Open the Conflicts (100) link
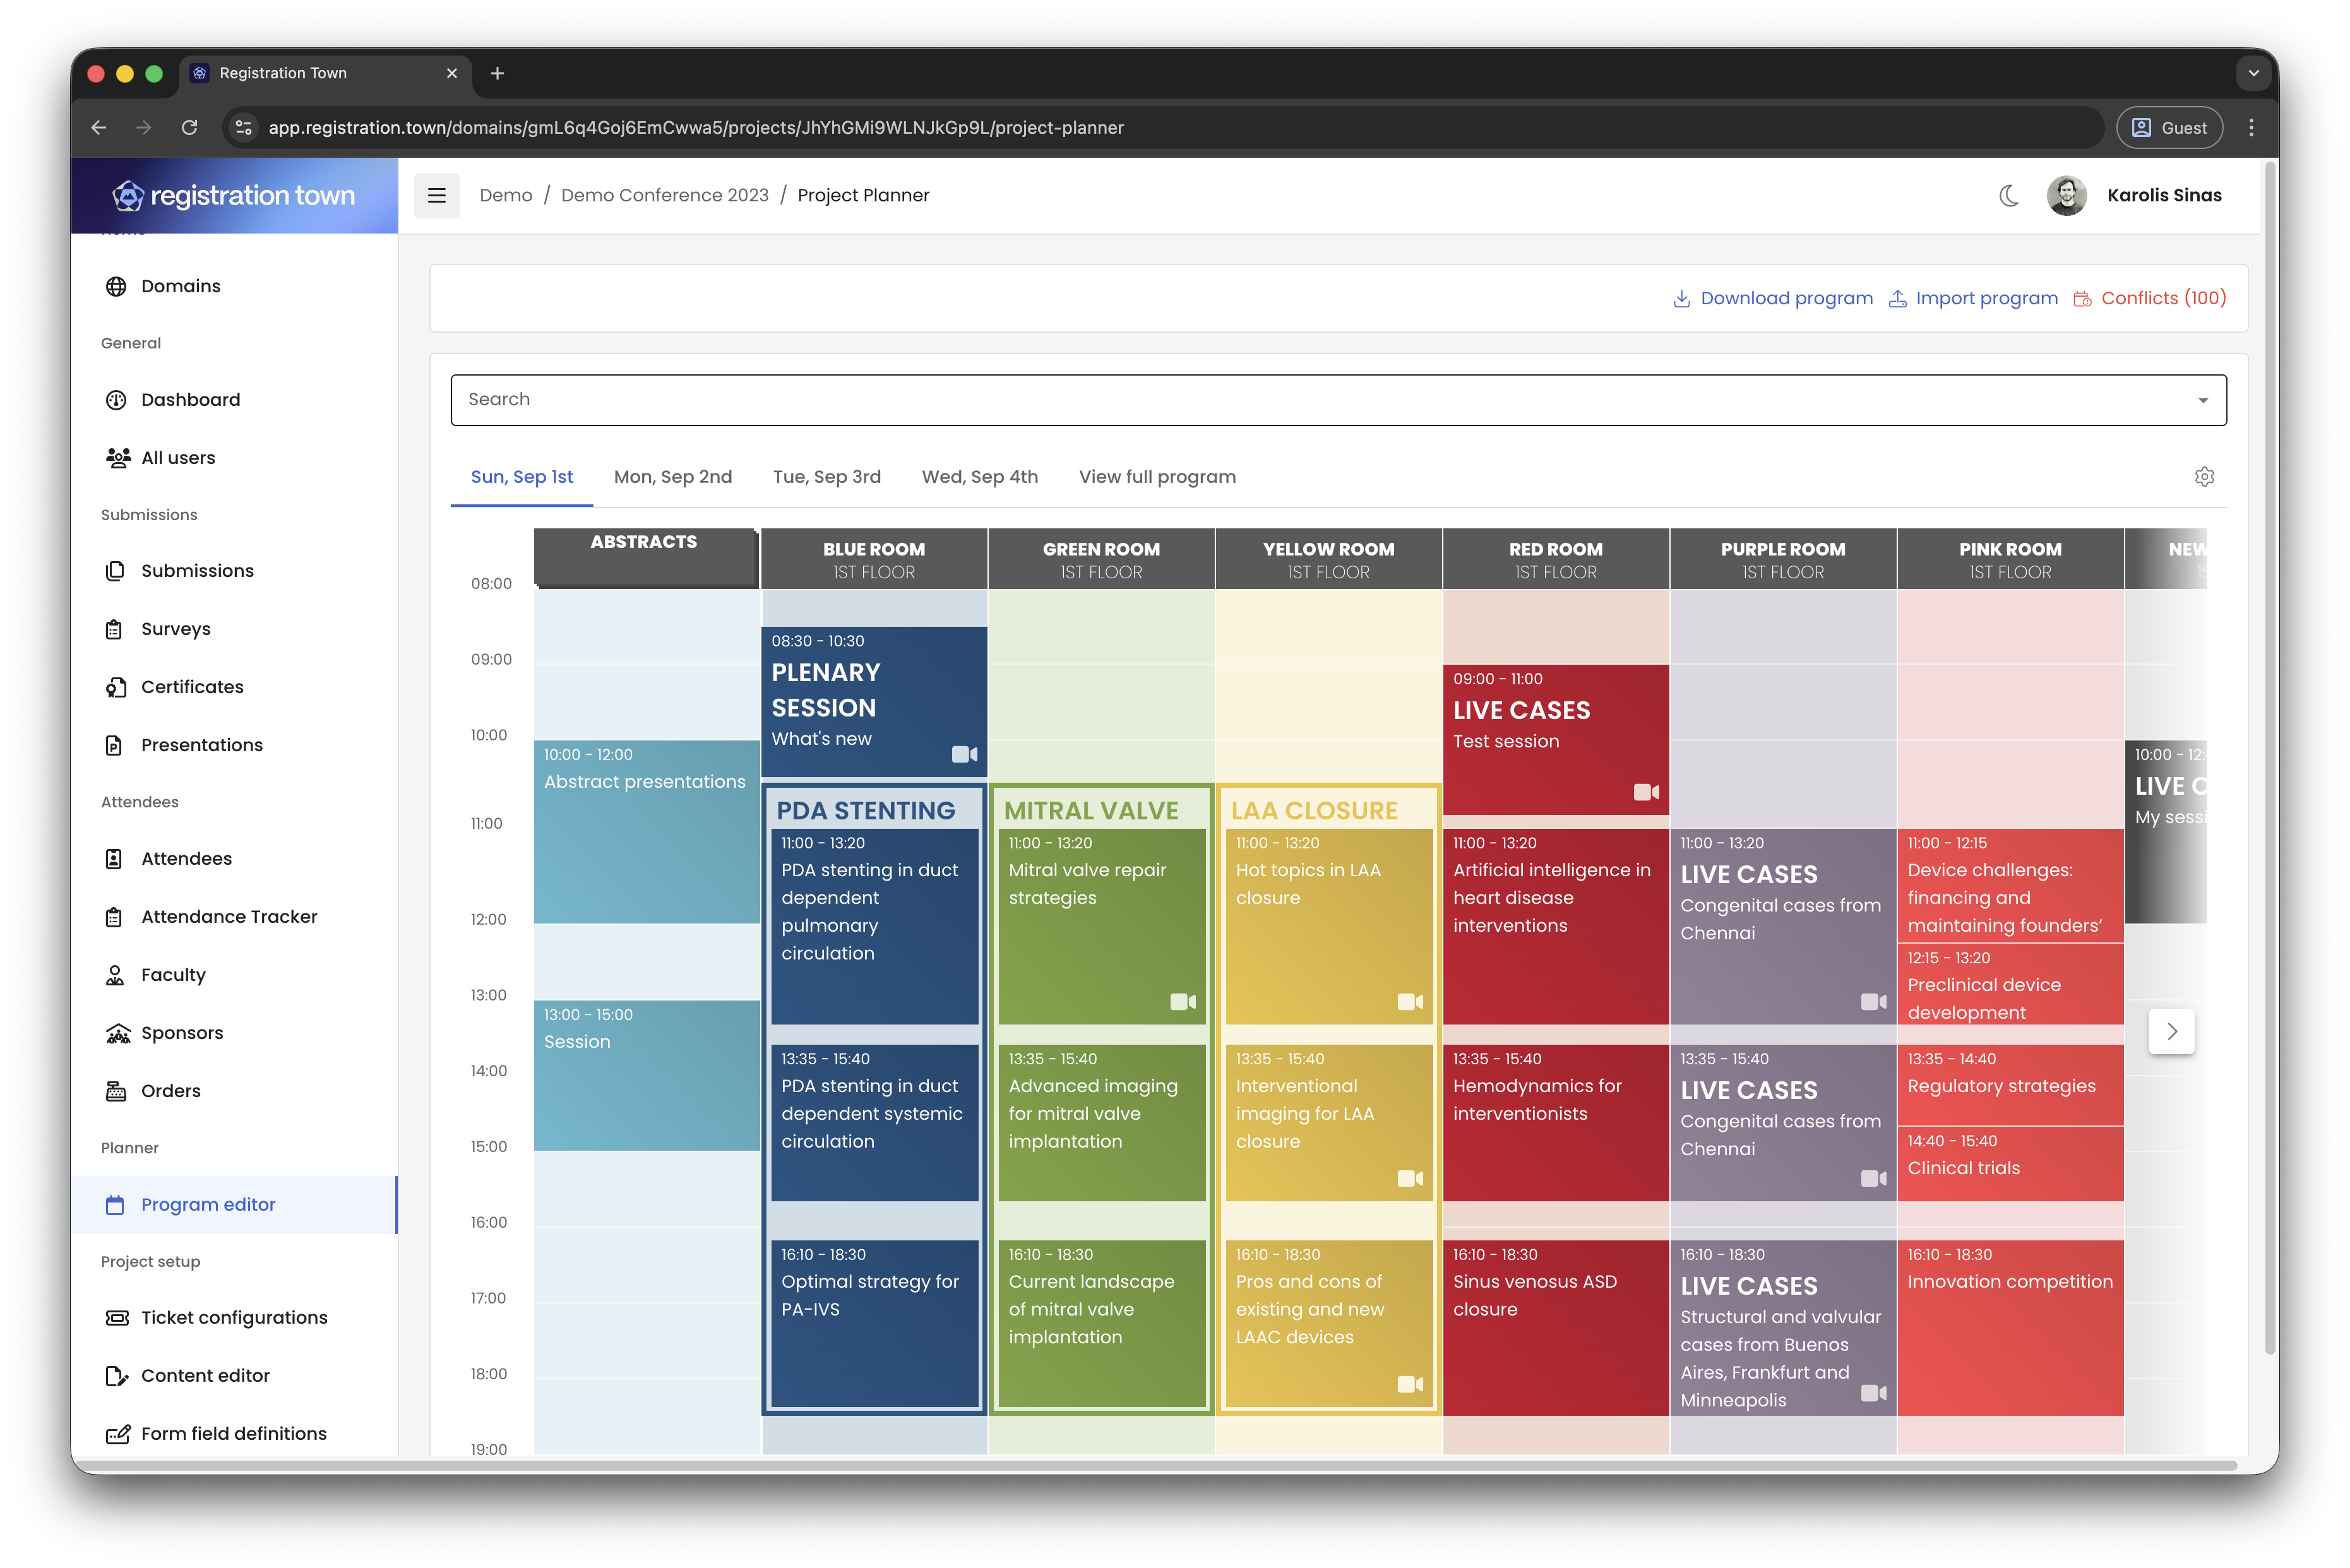 pyautogui.click(x=2150, y=298)
